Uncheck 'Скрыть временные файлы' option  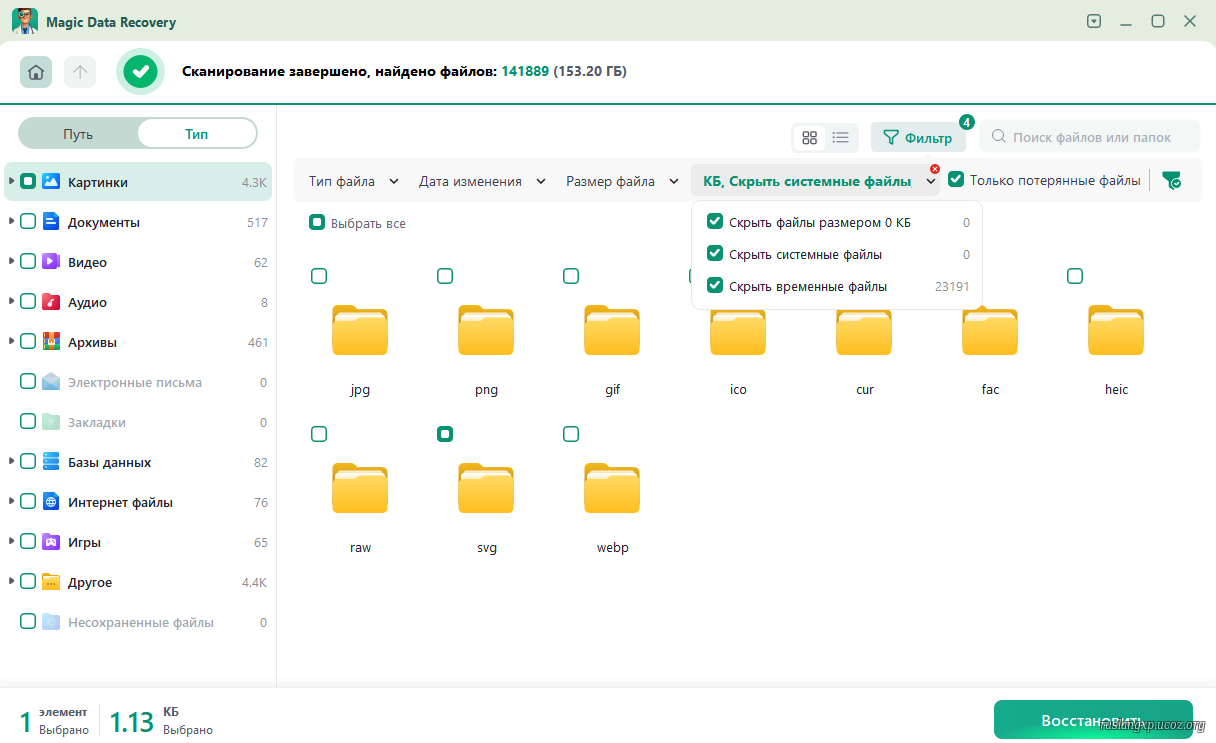pos(715,286)
